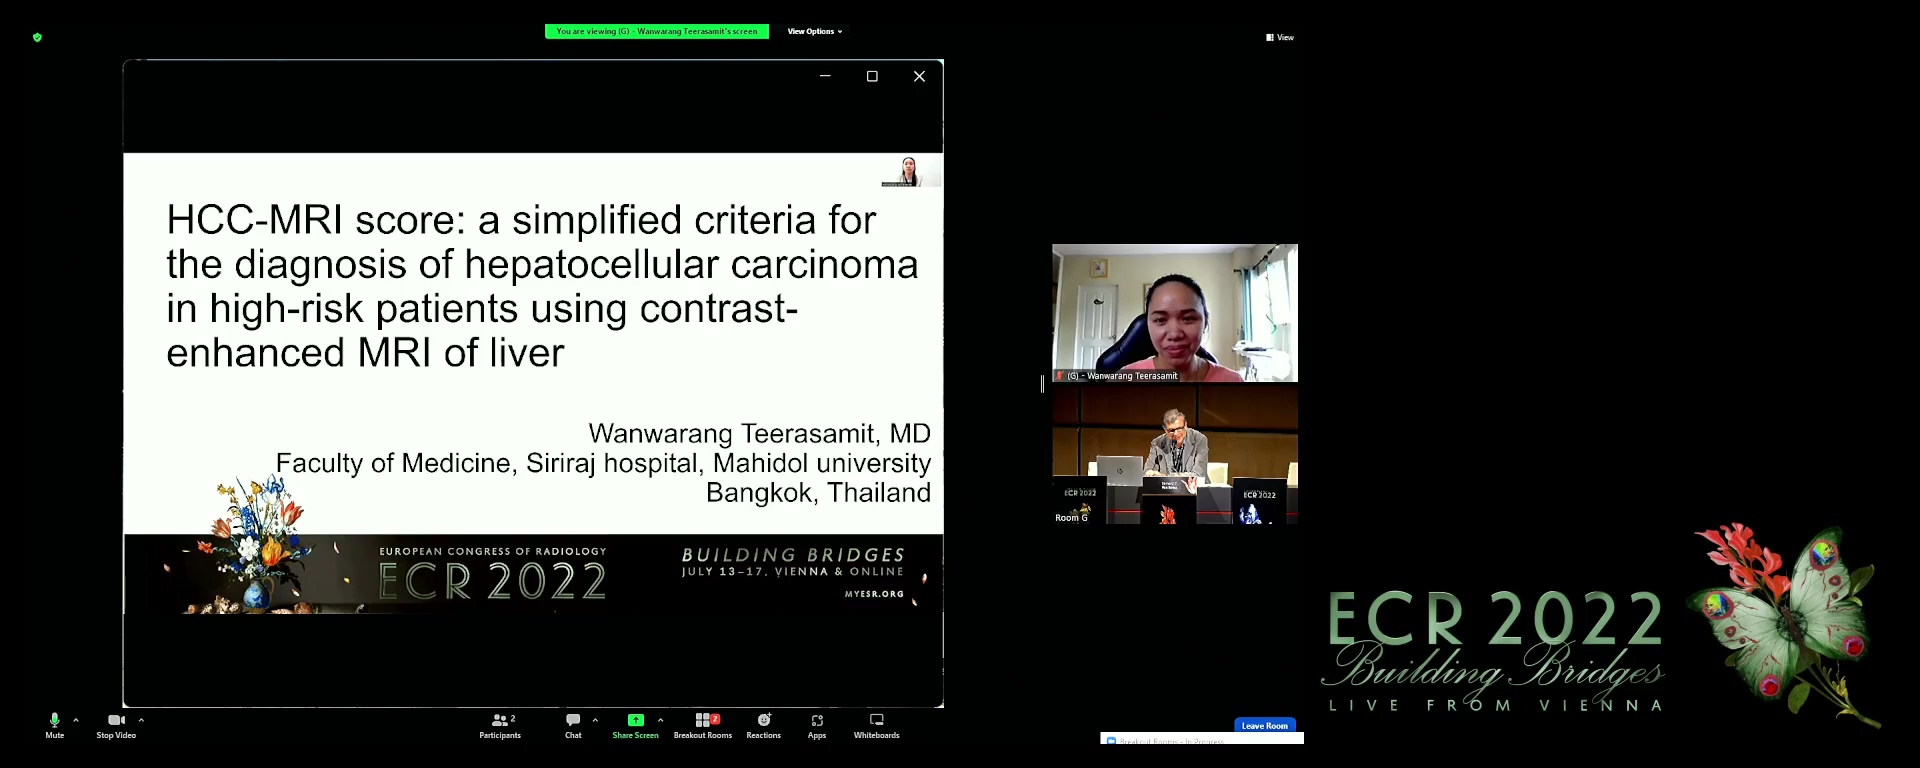This screenshot has height=768, width=1920.
Task: Close the shared presentation window
Action: click(919, 76)
